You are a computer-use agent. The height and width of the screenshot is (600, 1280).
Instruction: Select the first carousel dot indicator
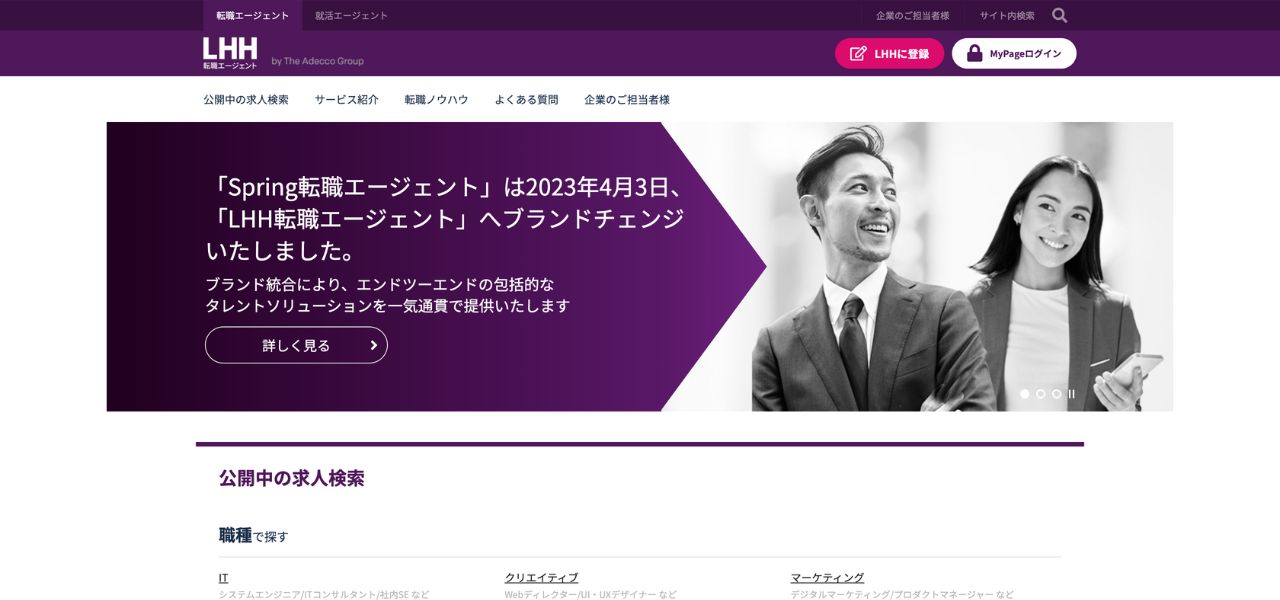(x=1024, y=393)
